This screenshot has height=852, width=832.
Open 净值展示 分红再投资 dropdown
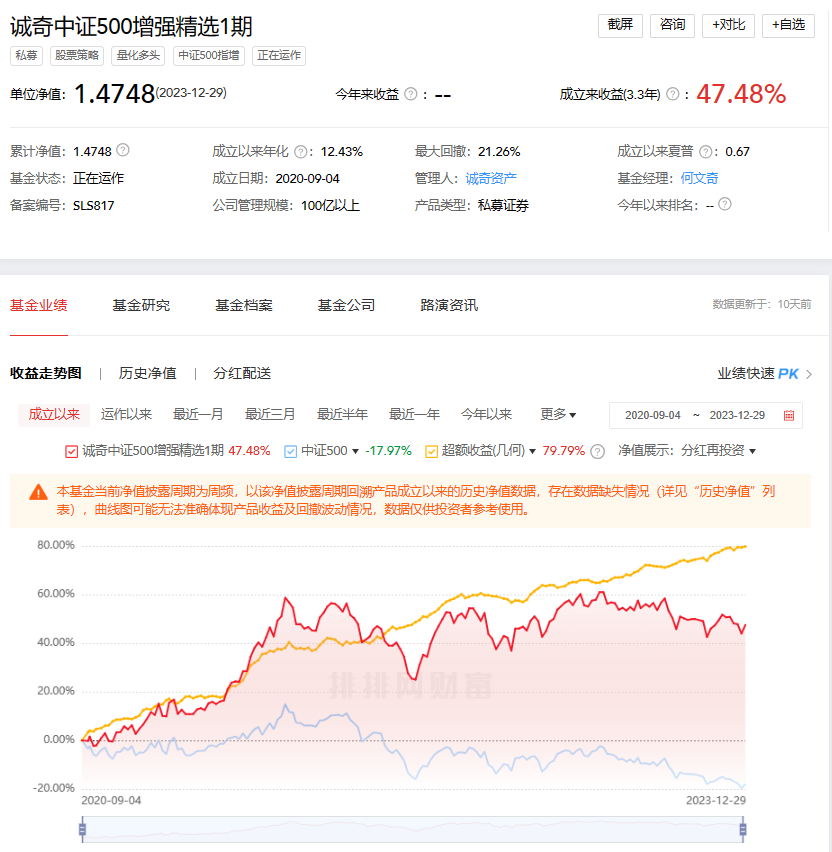(718, 451)
